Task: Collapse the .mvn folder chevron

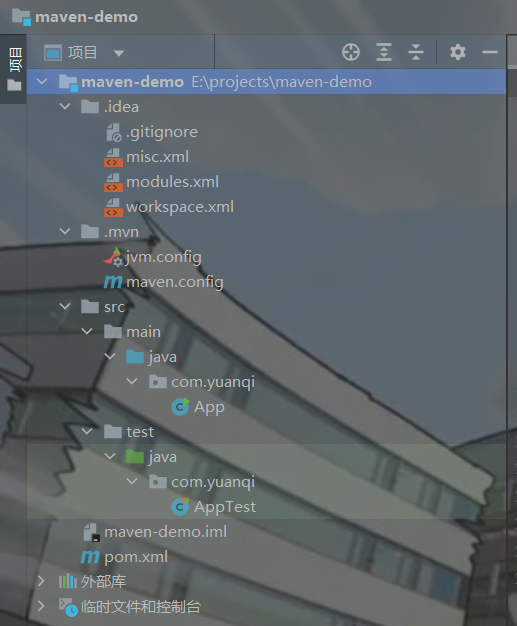Action: click(x=65, y=232)
